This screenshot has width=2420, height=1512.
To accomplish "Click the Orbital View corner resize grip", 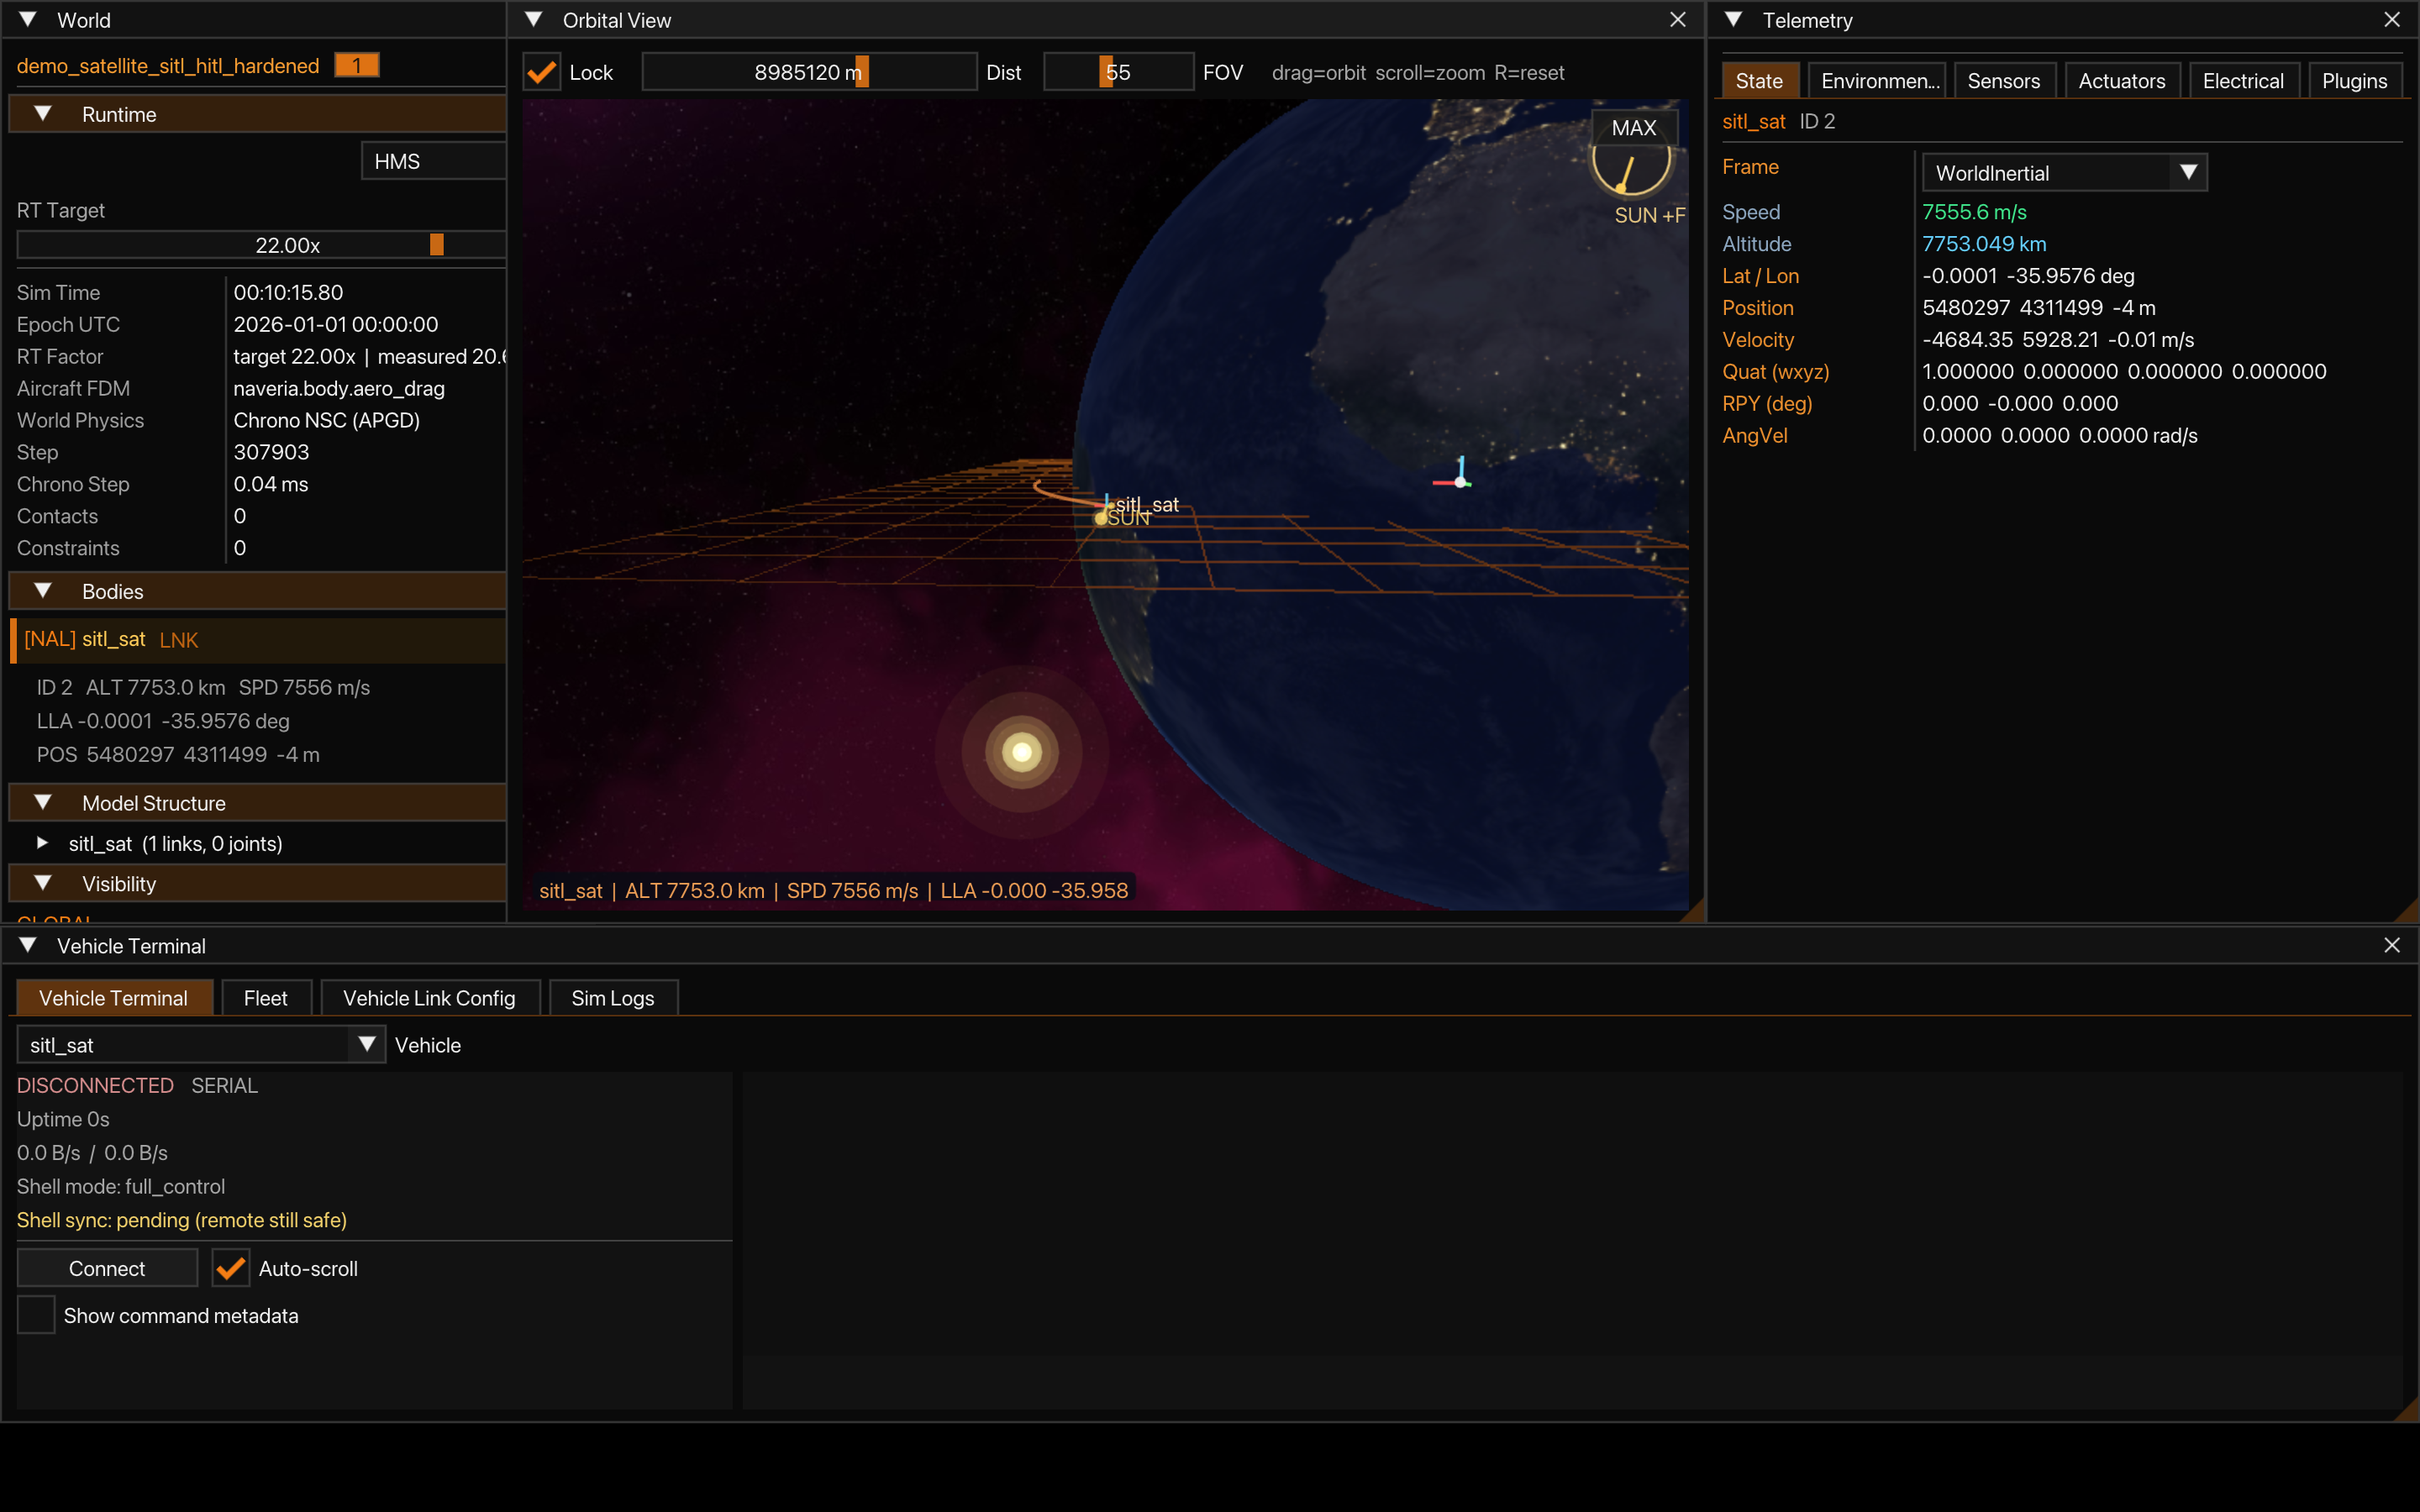I will tap(1692, 910).
